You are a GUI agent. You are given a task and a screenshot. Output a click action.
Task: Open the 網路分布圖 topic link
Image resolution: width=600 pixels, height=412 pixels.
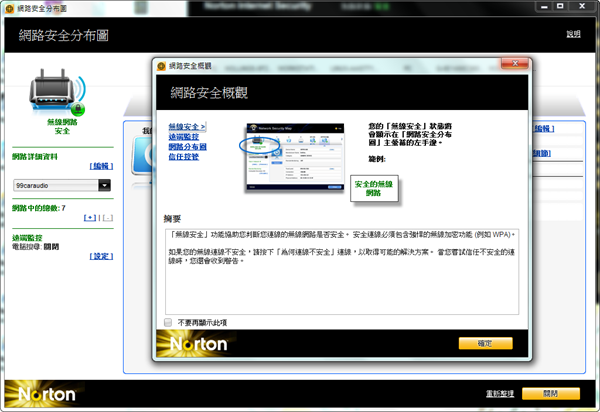188,147
